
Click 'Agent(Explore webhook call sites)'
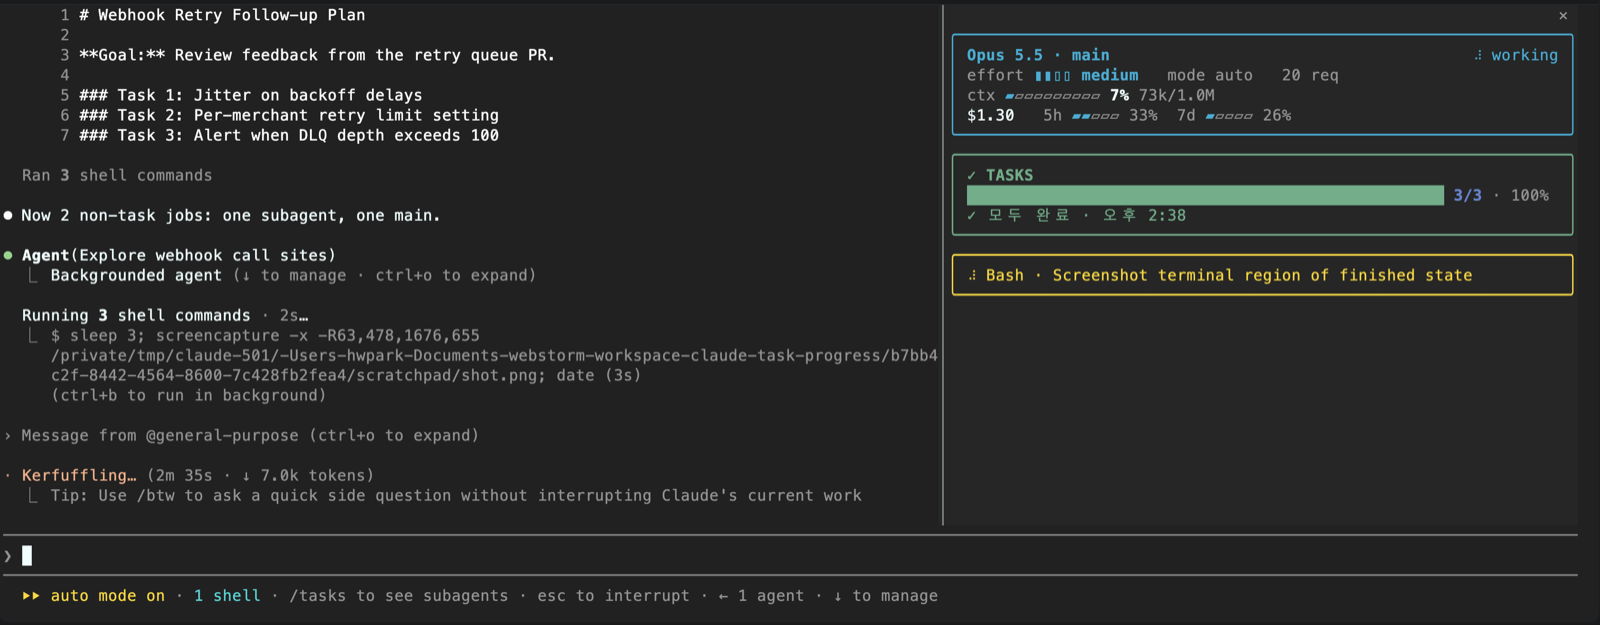[179, 255]
